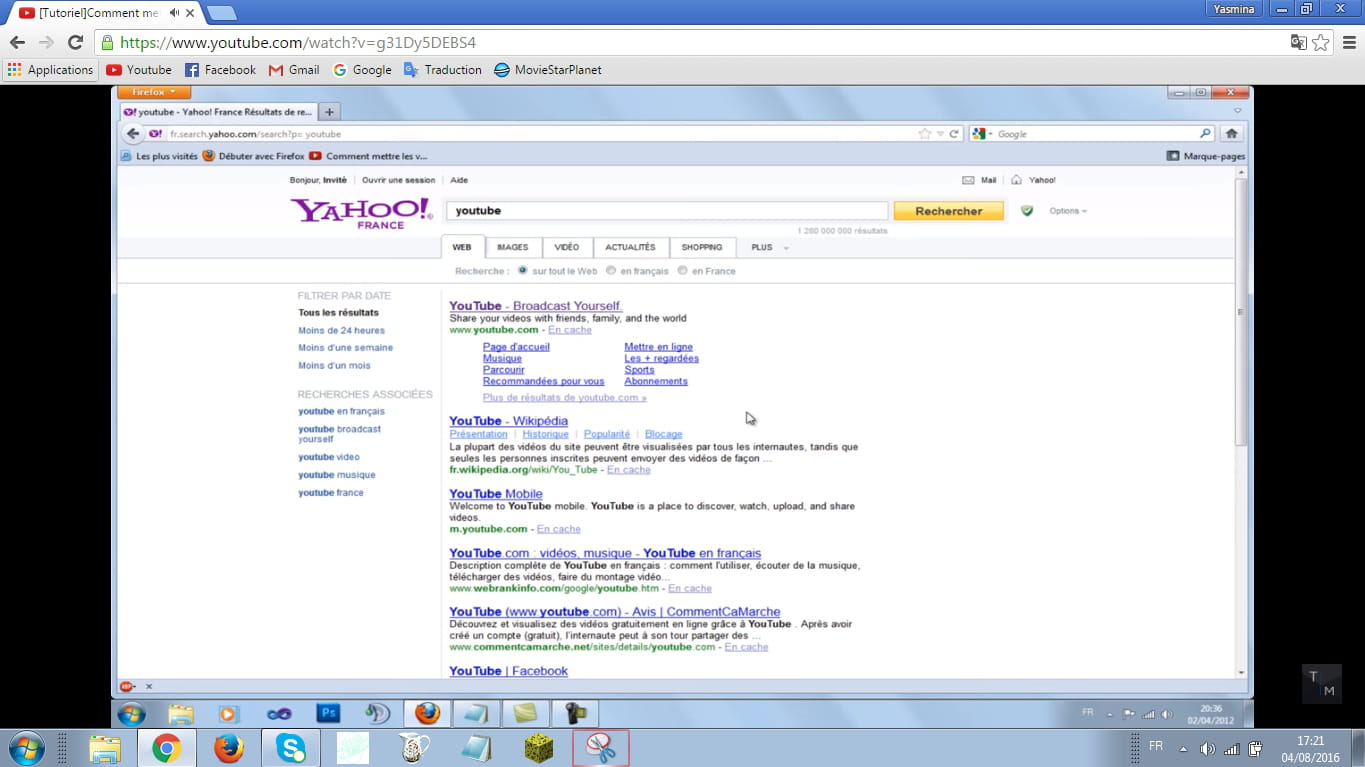
Task: Switch to the VIDÉO tab
Action: click(x=567, y=247)
